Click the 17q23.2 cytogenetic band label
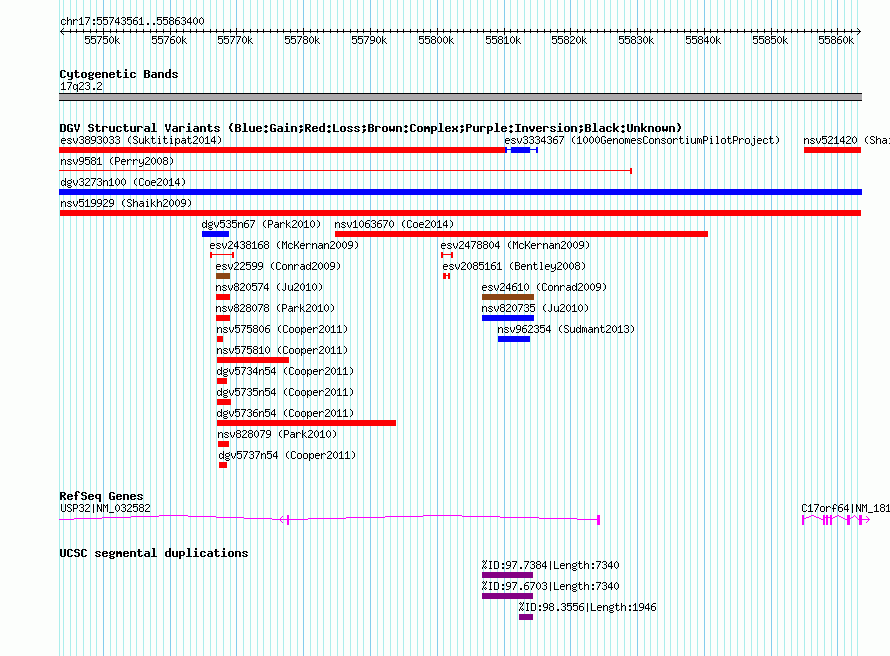This screenshot has width=890, height=656. click(81, 86)
